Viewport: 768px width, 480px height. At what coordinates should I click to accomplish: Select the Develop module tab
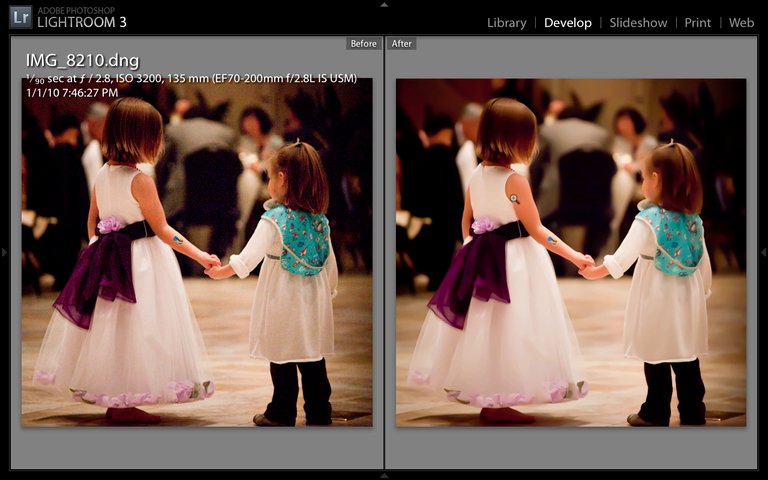pos(568,23)
